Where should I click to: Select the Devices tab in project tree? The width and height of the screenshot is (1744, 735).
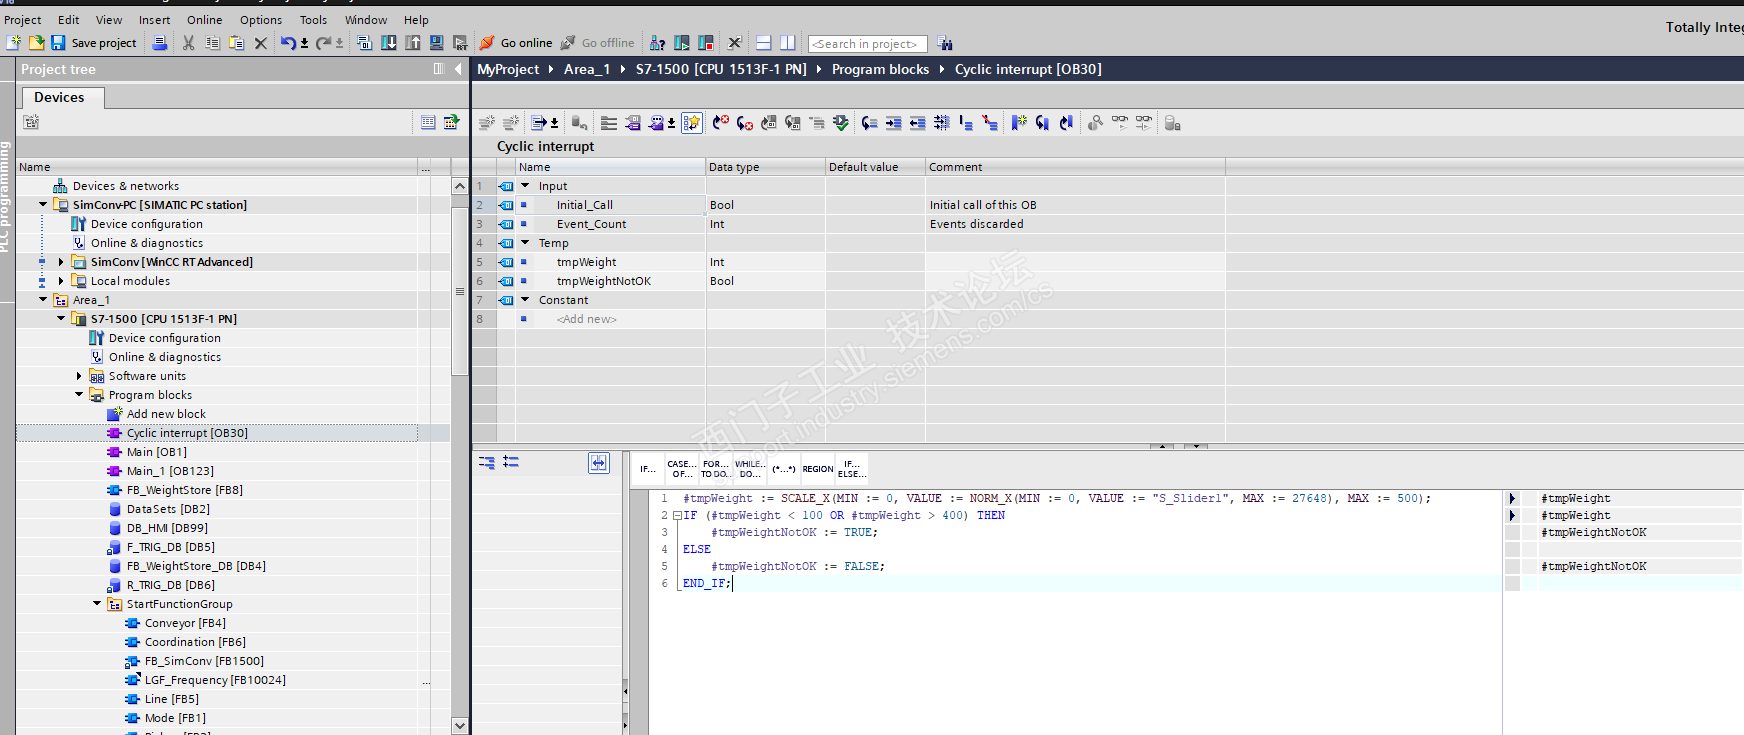coord(59,97)
